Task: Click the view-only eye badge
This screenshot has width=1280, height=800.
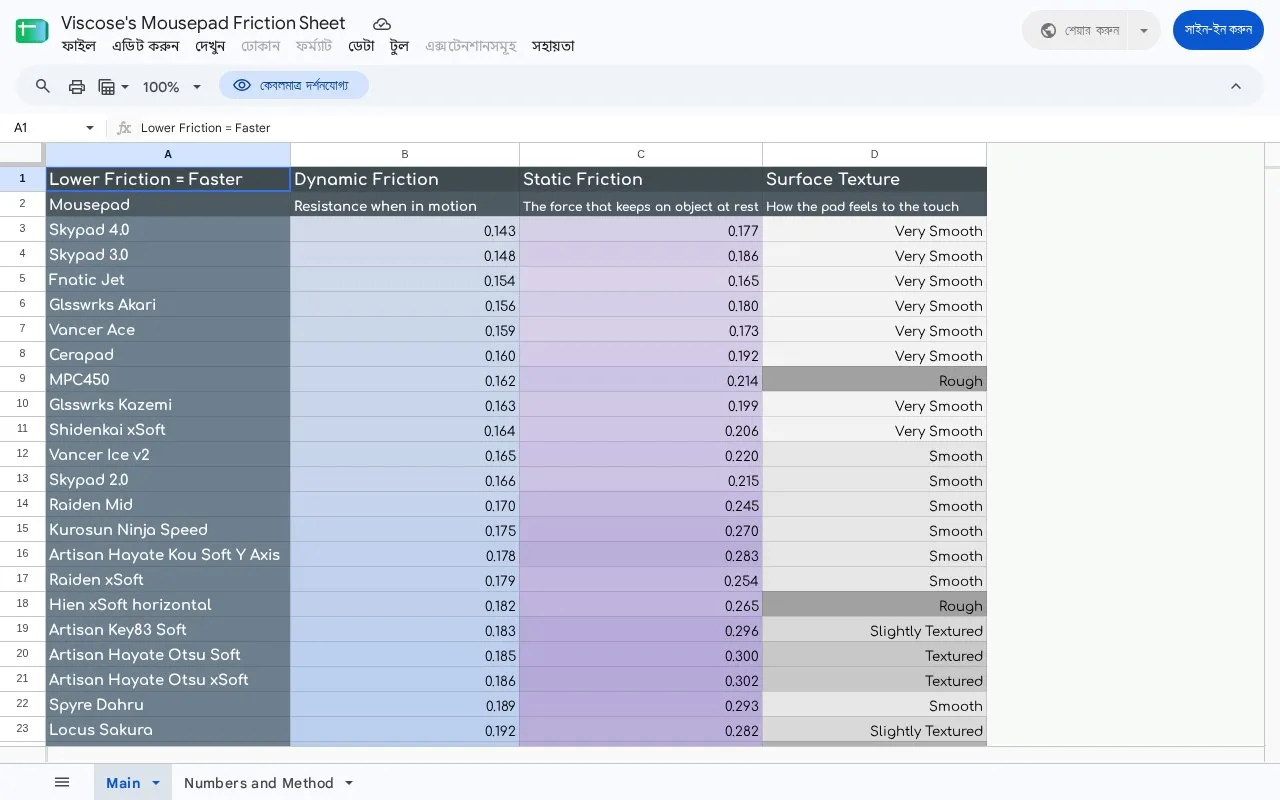Action: [x=293, y=86]
